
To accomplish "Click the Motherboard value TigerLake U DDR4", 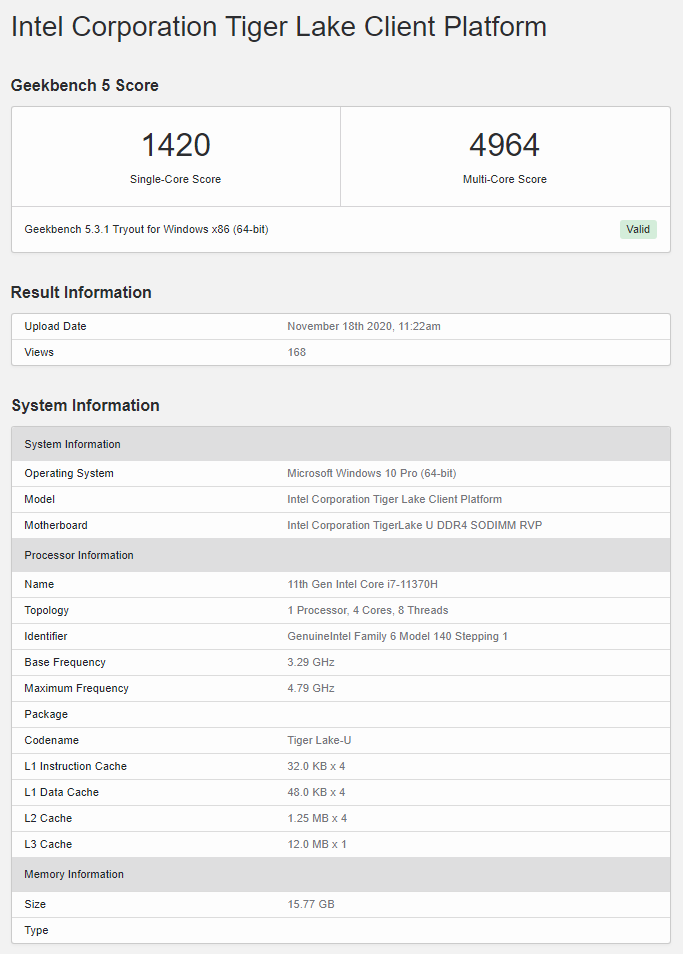I will pos(414,525).
